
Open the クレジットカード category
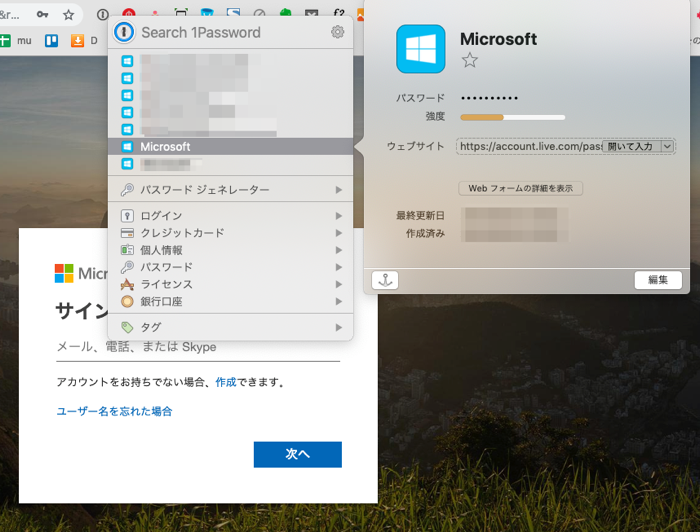(230, 233)
